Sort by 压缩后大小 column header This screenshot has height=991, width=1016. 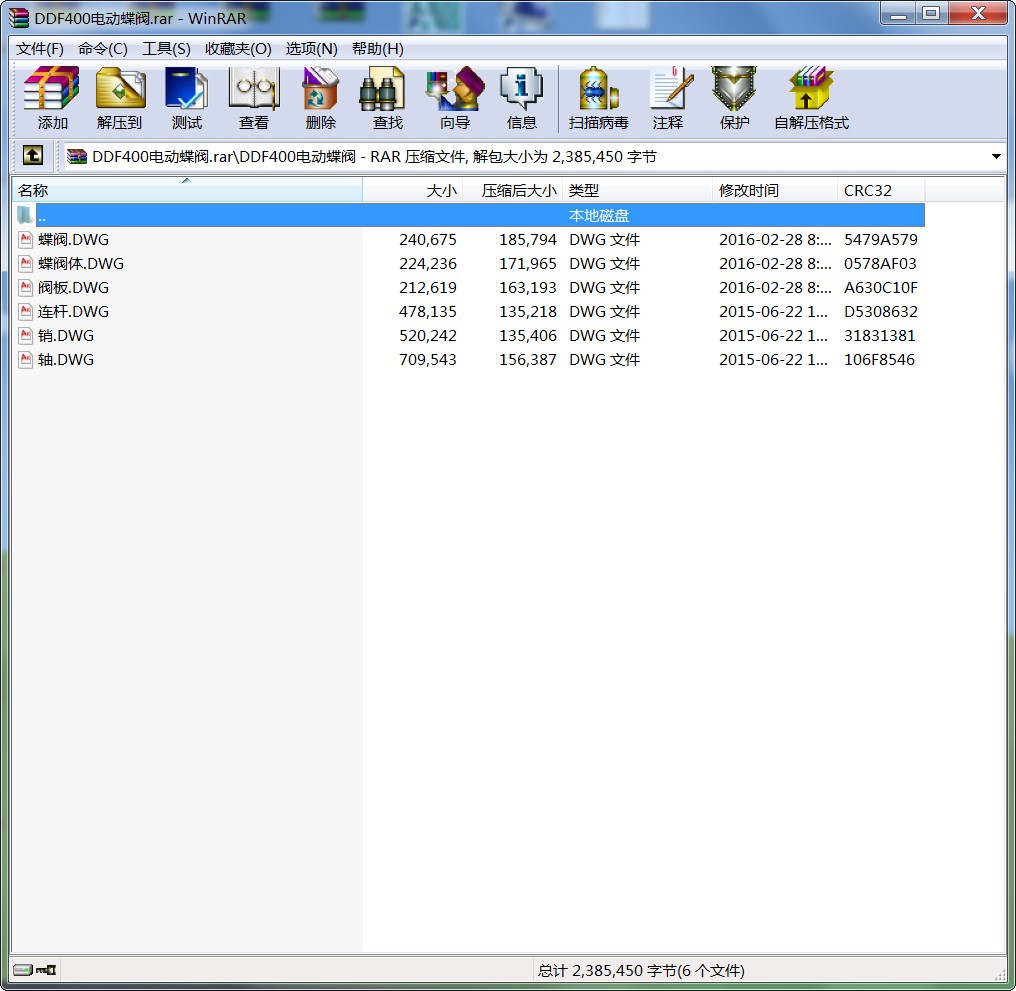pos(513,191)
